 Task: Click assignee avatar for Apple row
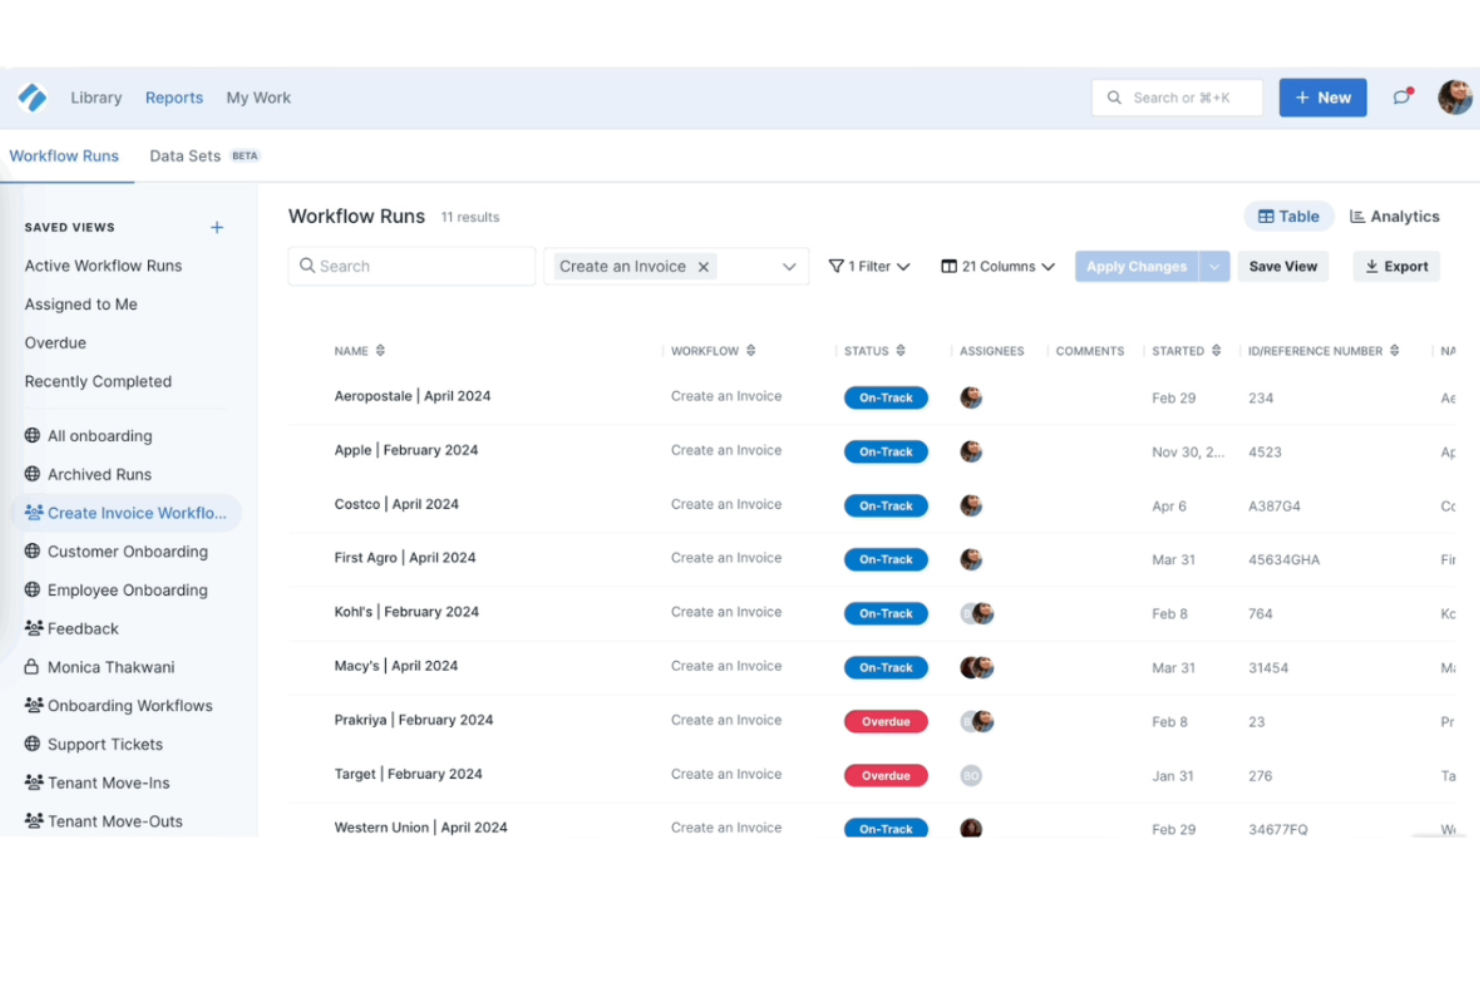point(971,452)
